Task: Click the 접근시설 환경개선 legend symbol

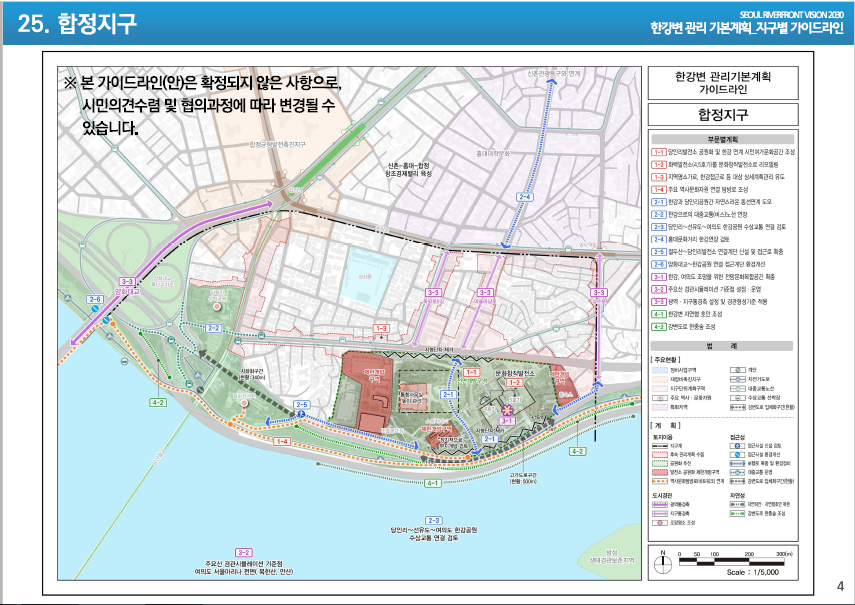Action: 737,455
